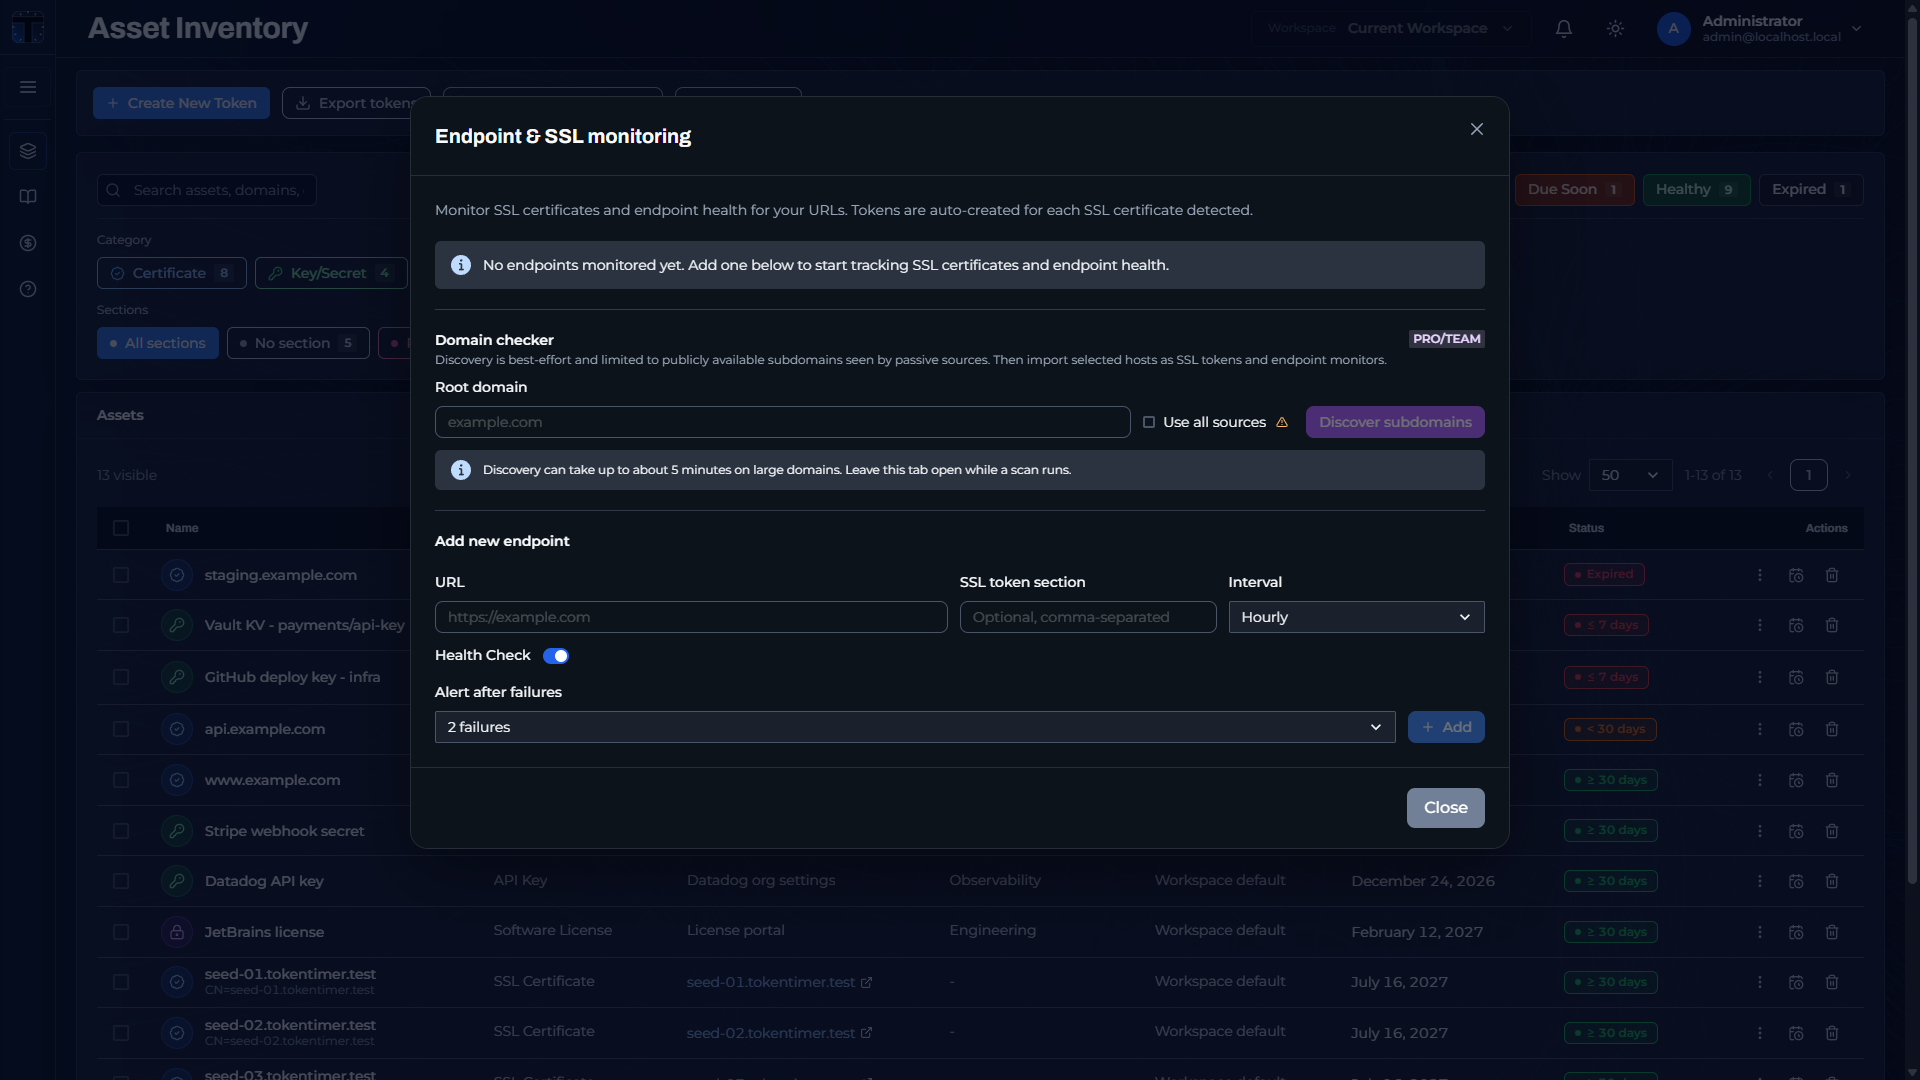1920x1080 pixels.
Task: Enable the Use all sources checkbox
Action: pos(1149,422)
